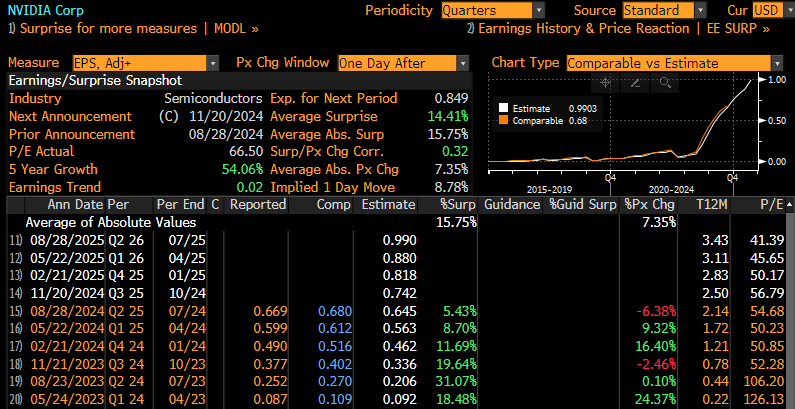Image resolution: width=795 pixels, height=409 pixels.
Task: Select row 14 dated 11/20/2024
Action: coord(397,293)
